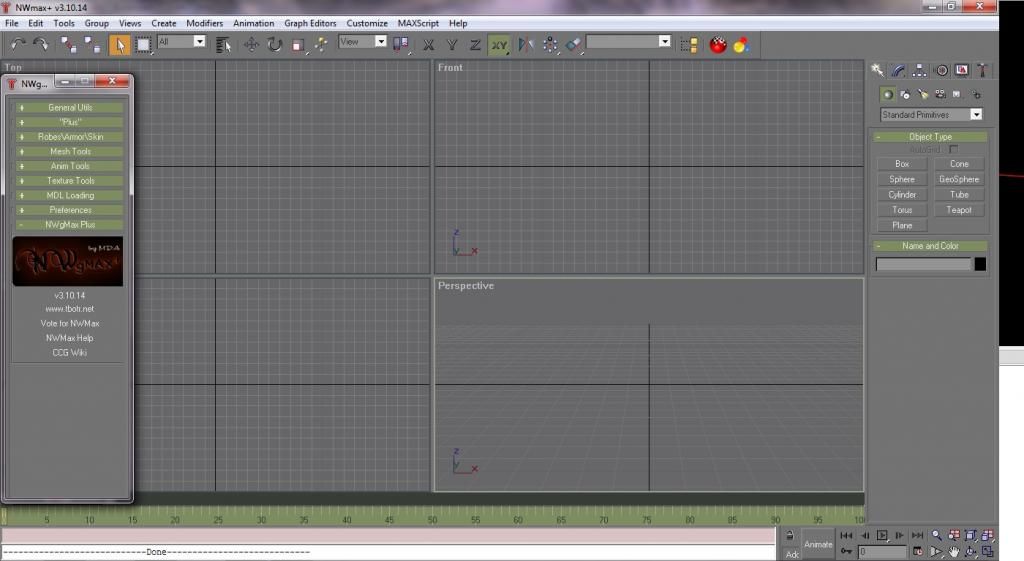This screenshot has width=1024, height=561.
Task: Open the Standard Primitives dropdown
Action: 930,115
